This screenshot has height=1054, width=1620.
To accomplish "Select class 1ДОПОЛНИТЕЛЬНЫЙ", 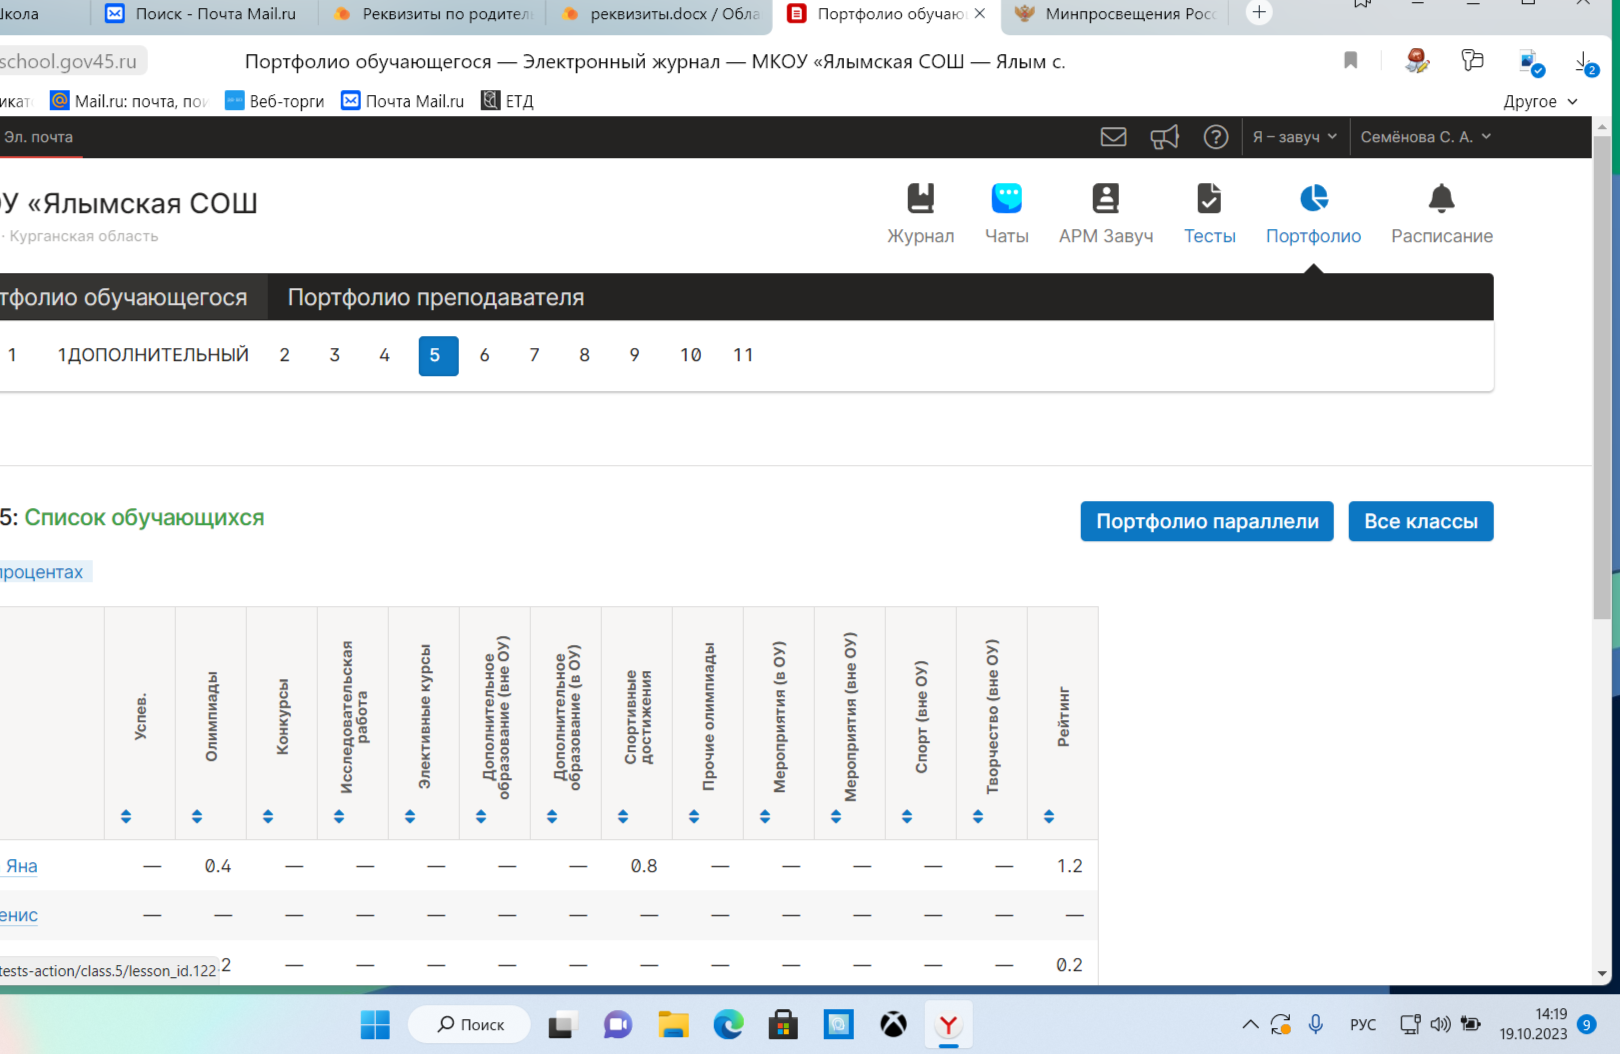I will tap(153, 355).
